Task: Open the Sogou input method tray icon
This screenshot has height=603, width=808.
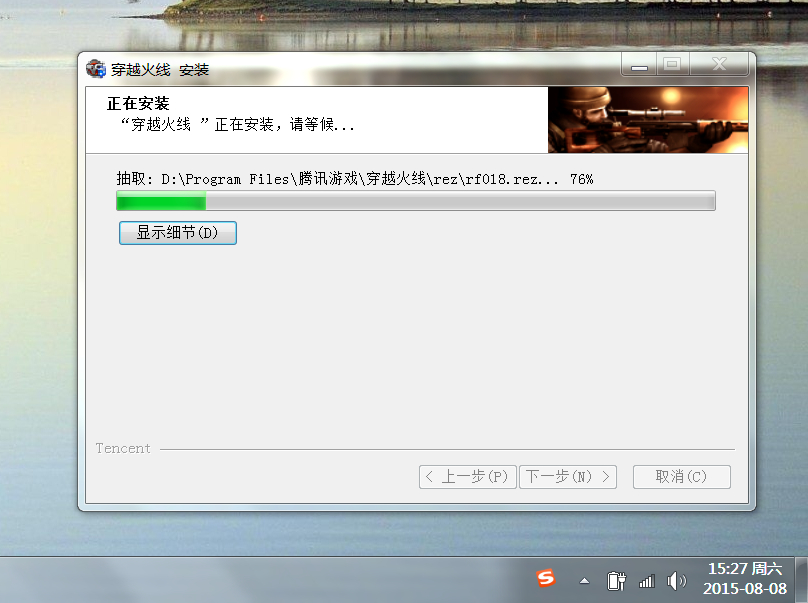Action: coord(546,578)
